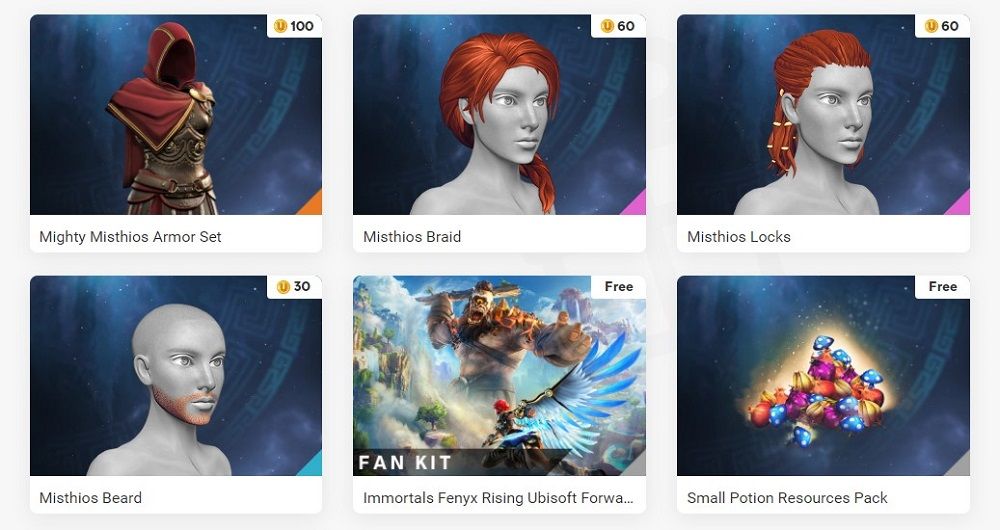Click the pink rarity corner on Misthios Braid

637,206
